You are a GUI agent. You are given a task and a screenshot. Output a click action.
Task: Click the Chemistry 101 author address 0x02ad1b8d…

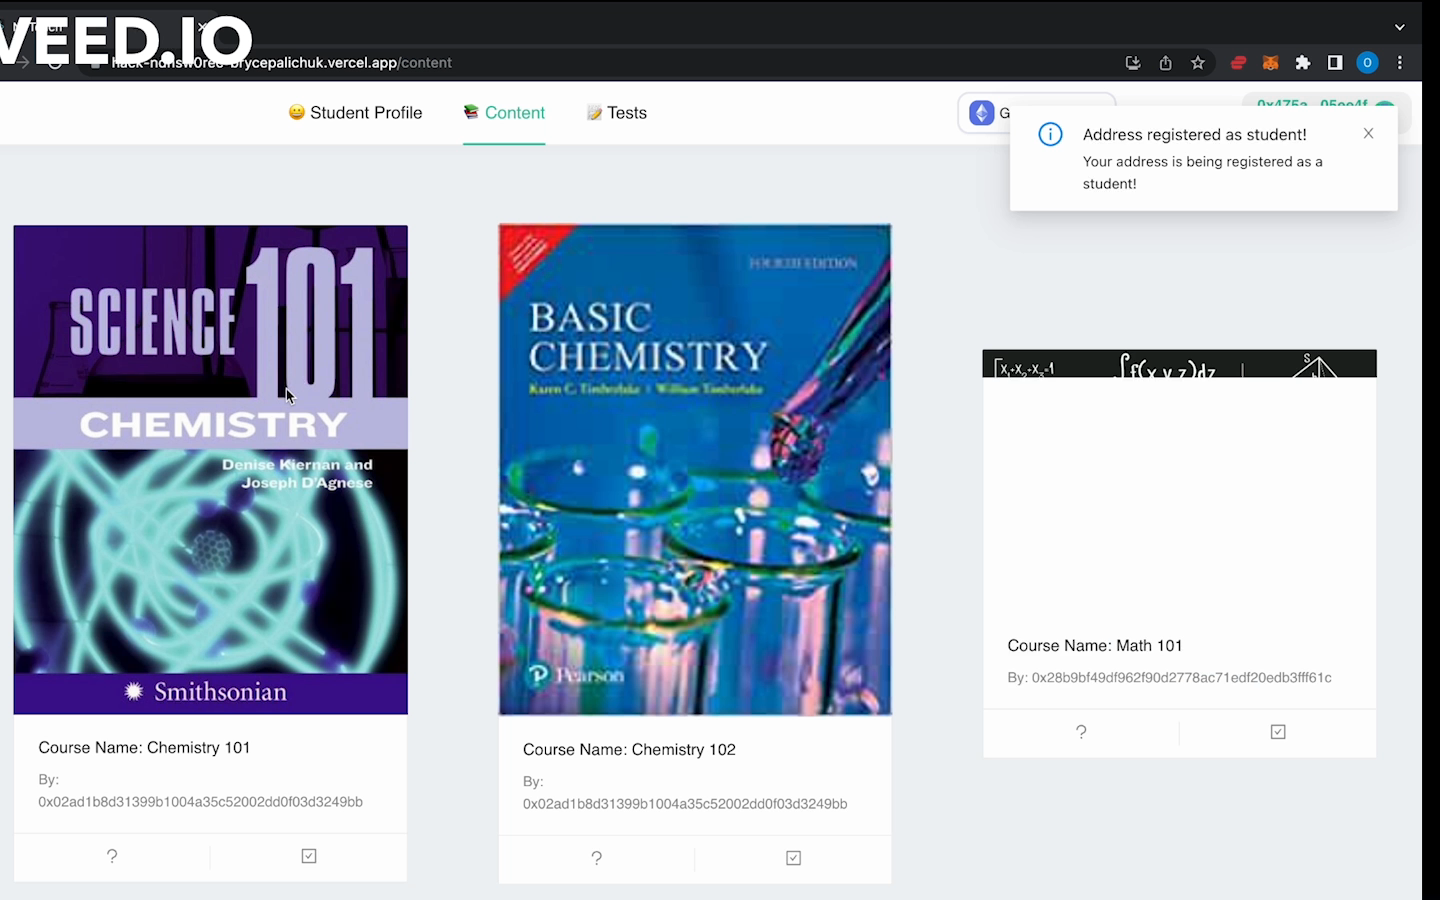point(200,802)
